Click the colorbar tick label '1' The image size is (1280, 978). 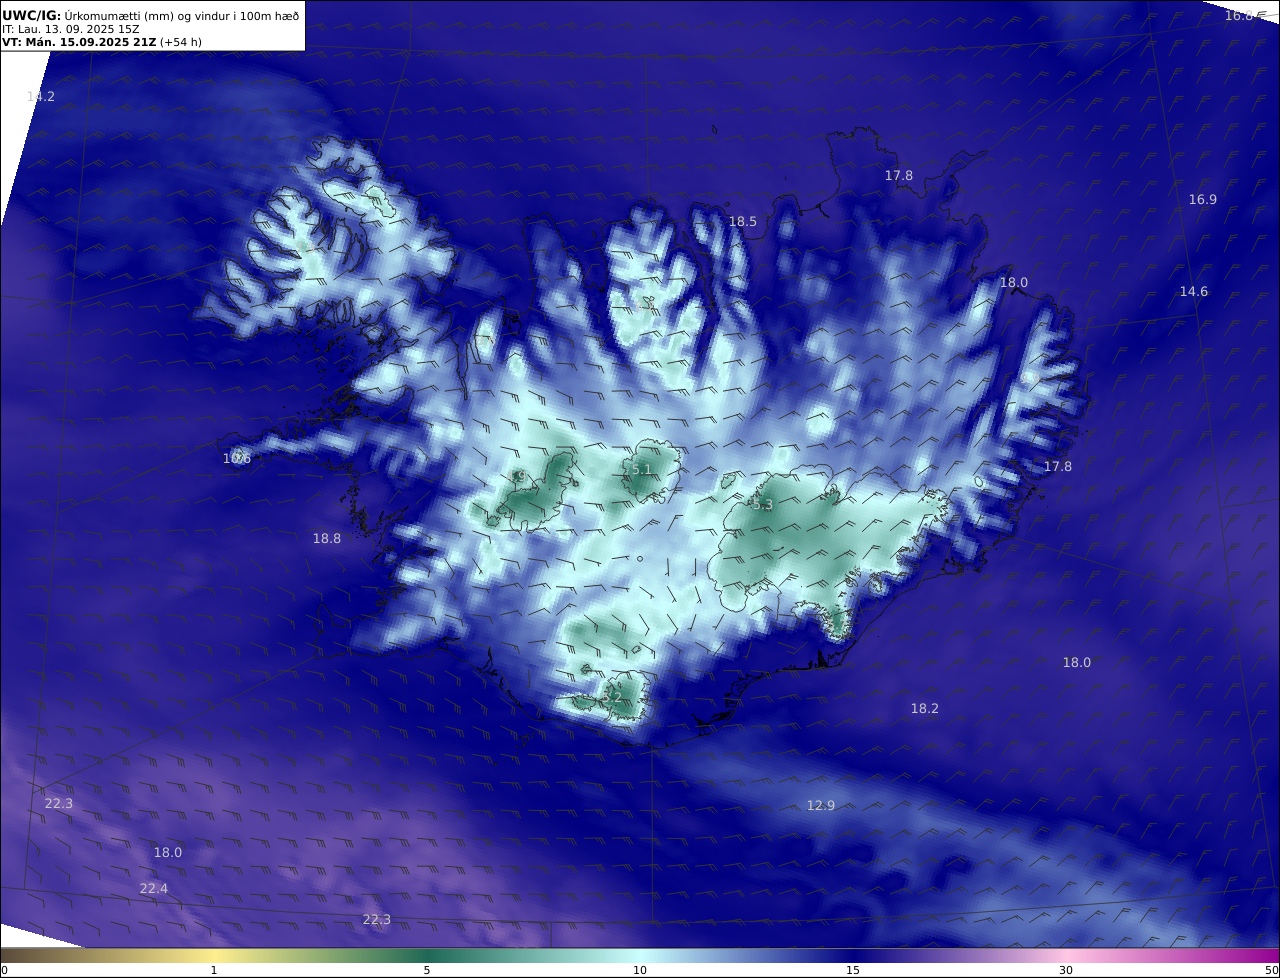[x=214, y=970]
